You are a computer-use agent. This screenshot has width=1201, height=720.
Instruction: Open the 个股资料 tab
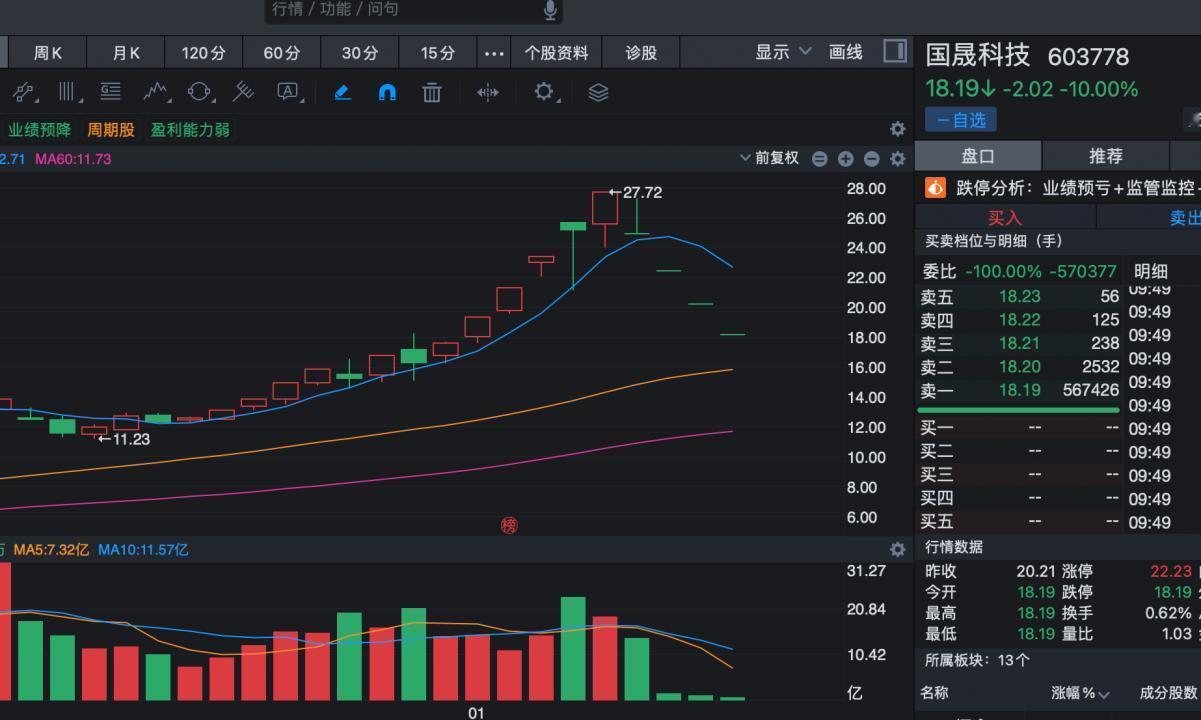(557, 53)
